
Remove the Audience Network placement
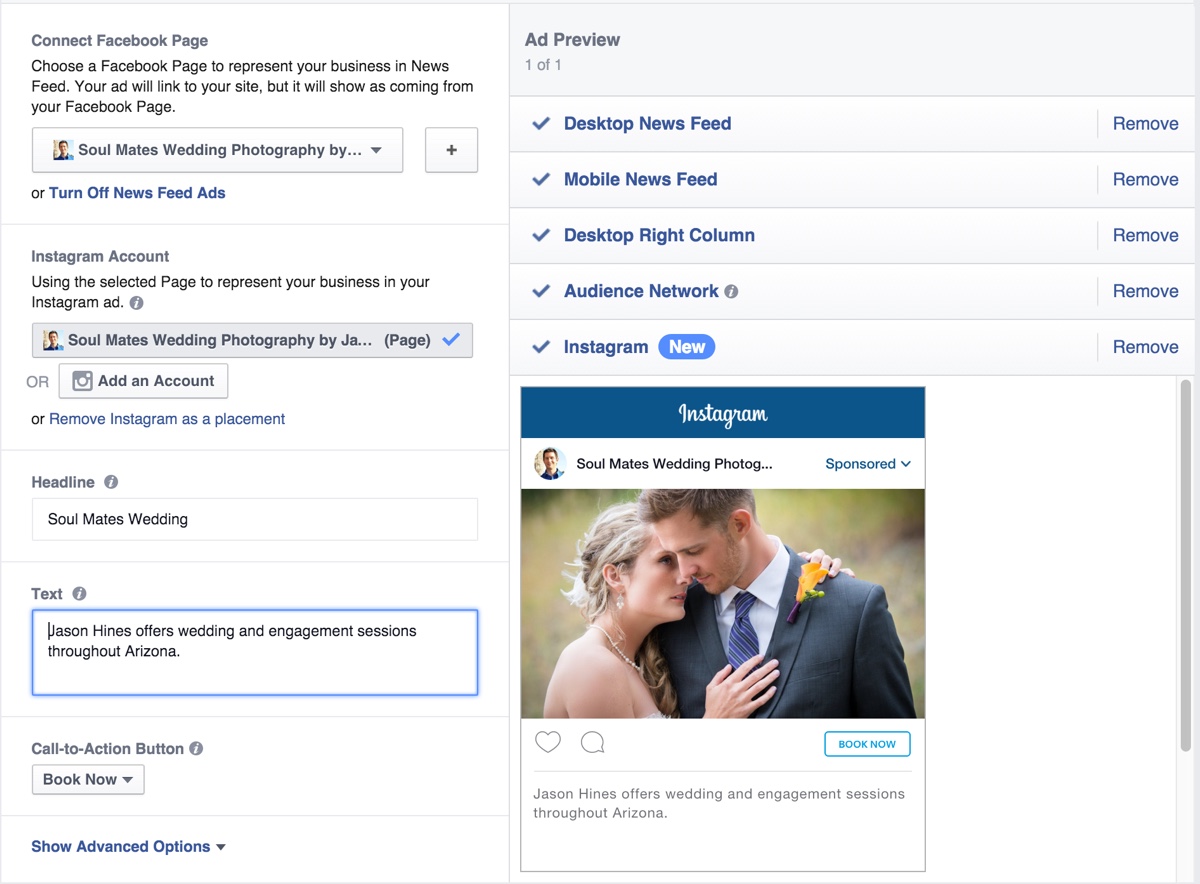[x=1145, y=291]
